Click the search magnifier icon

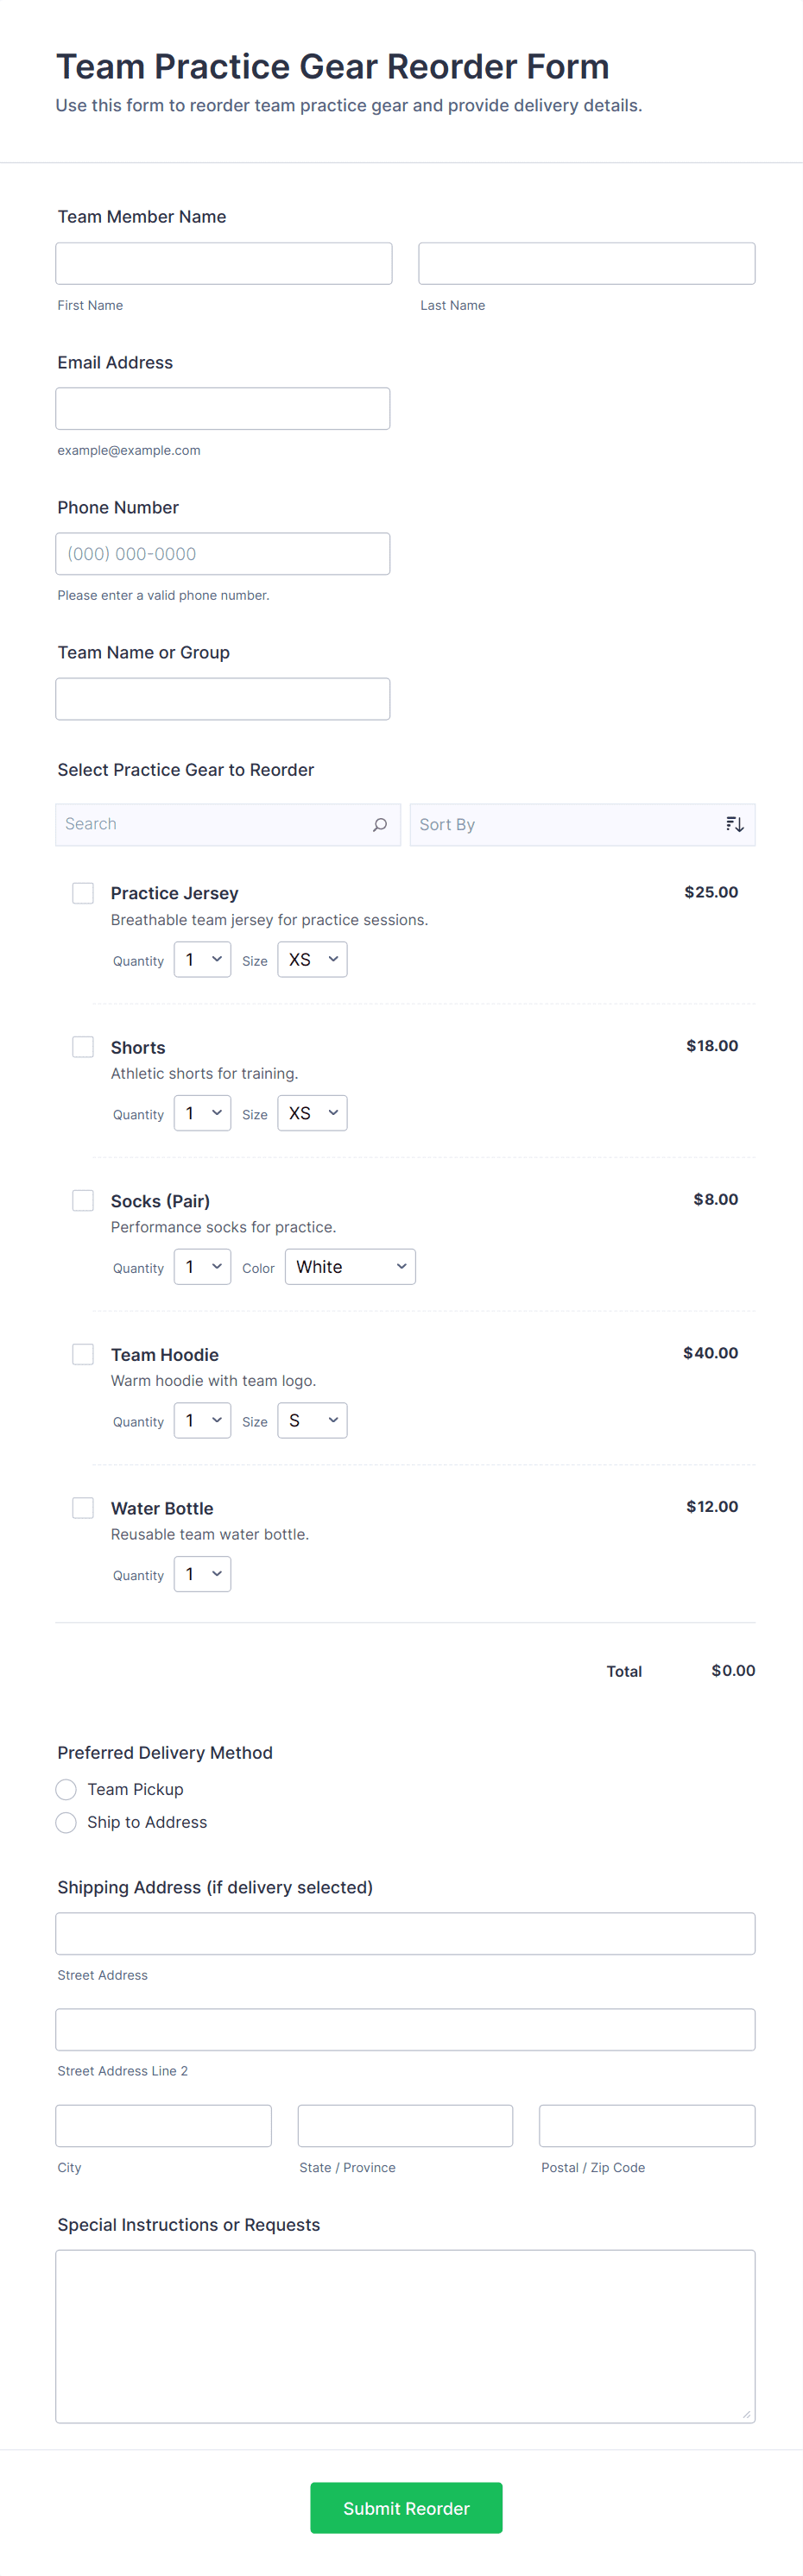[379, 825]
